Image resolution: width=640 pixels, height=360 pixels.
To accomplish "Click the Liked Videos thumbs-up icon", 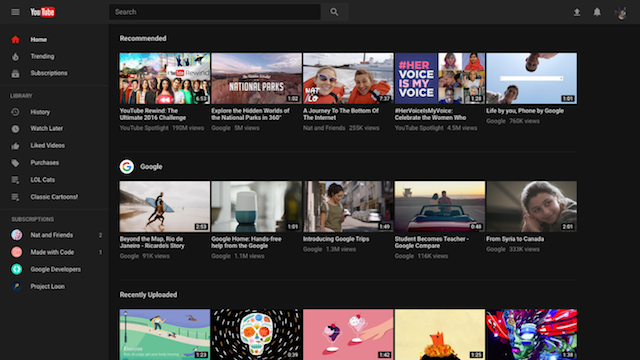I will tap(15, 146).
